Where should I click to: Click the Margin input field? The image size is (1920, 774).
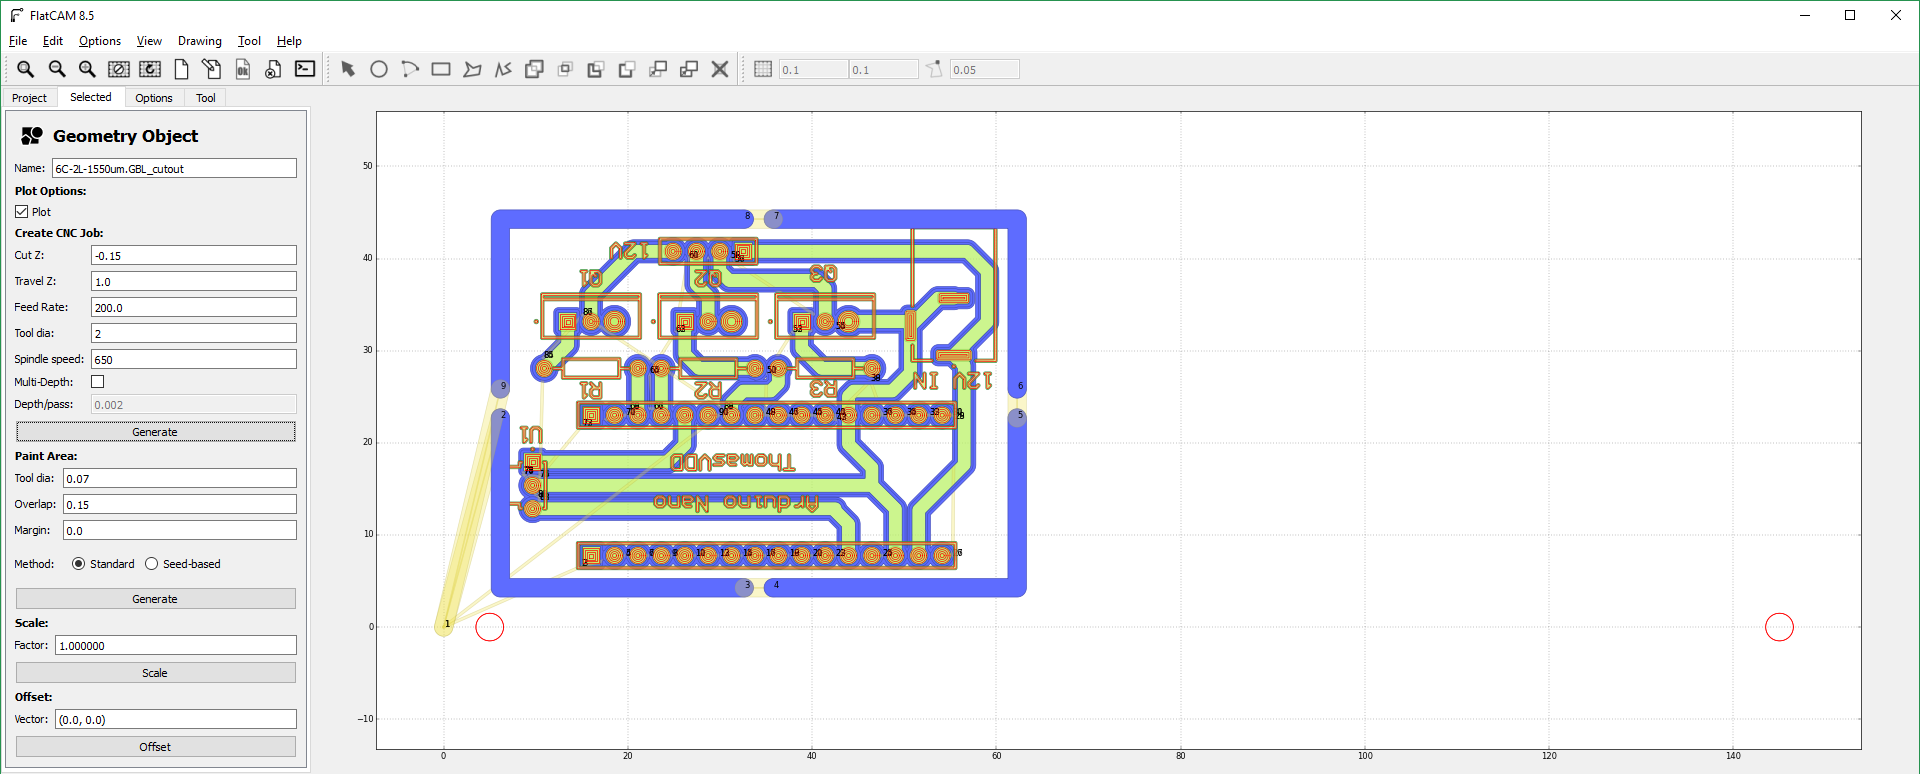click(x=180, y=531)
